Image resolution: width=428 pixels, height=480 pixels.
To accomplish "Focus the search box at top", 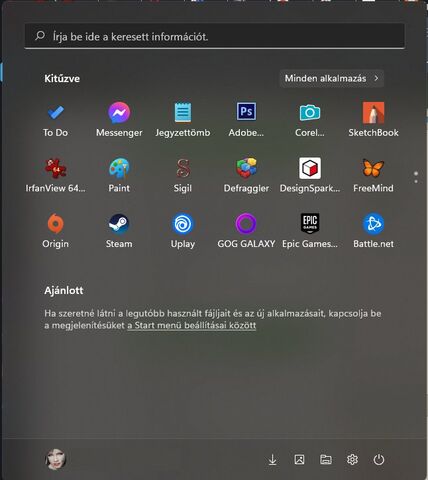I will [x=215, y=36].
